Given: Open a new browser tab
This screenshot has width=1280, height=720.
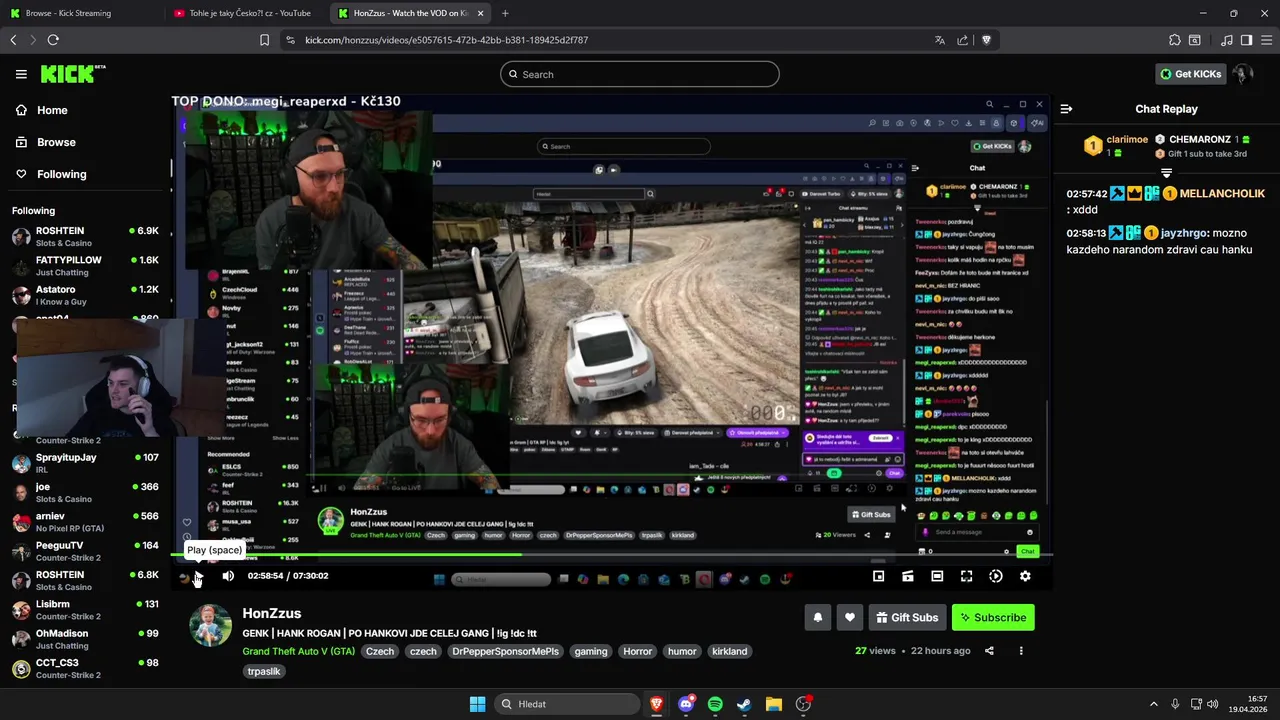Looking at the screenshot, I should pyautogui.click(x=505, y=13).
